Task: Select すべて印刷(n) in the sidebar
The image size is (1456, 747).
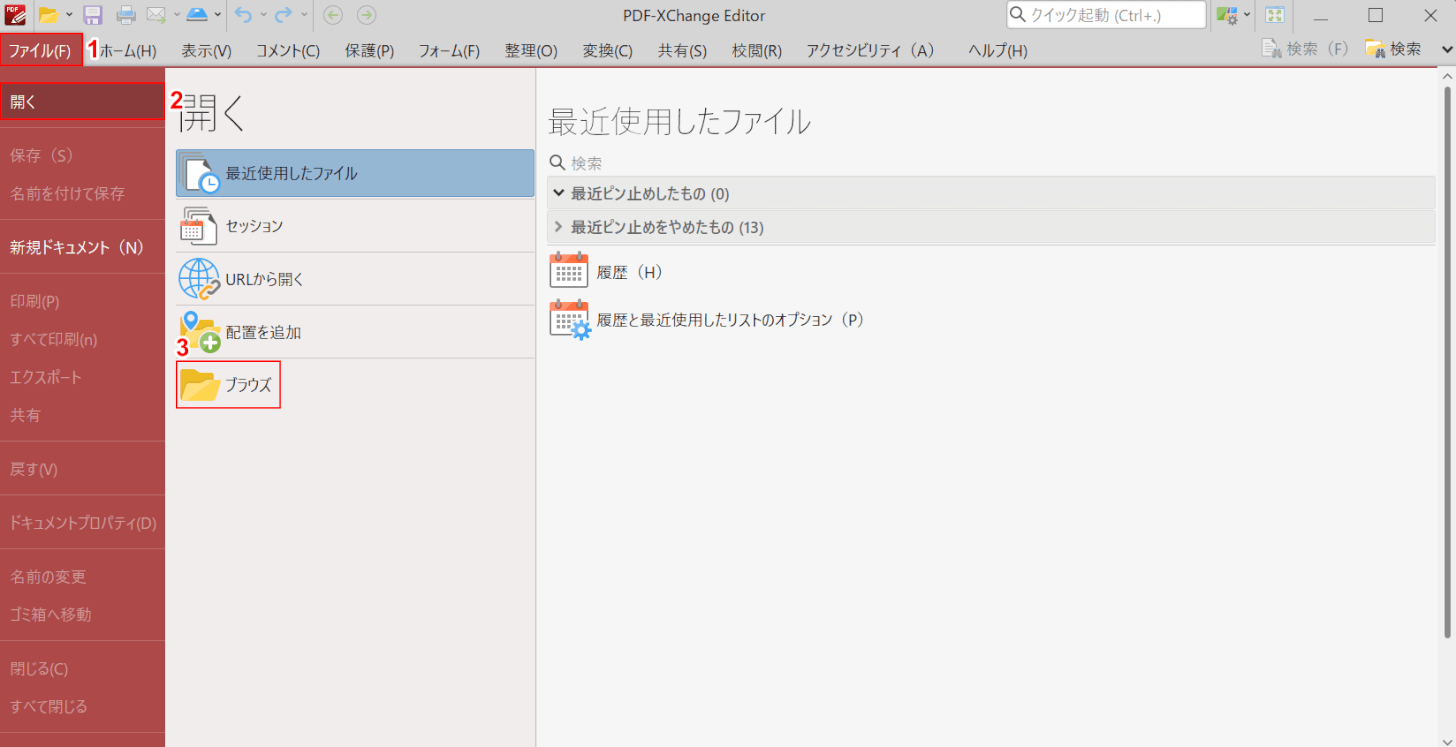Action: (x=82, y=340)
